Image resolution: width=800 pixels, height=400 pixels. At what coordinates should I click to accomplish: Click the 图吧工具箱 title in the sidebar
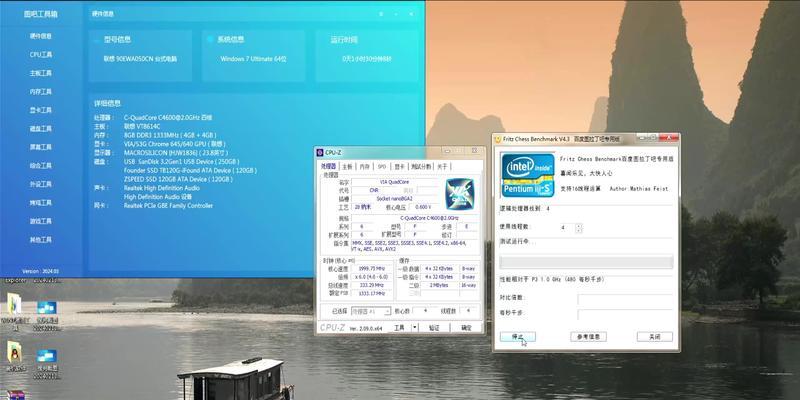(40, 14)
